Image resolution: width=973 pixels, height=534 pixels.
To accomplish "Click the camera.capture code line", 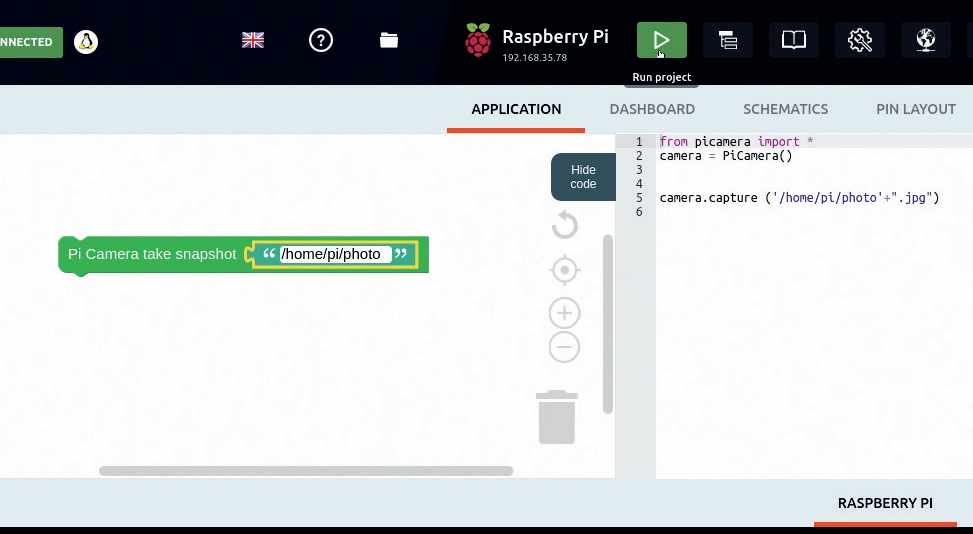I will [x=799, y=198].
